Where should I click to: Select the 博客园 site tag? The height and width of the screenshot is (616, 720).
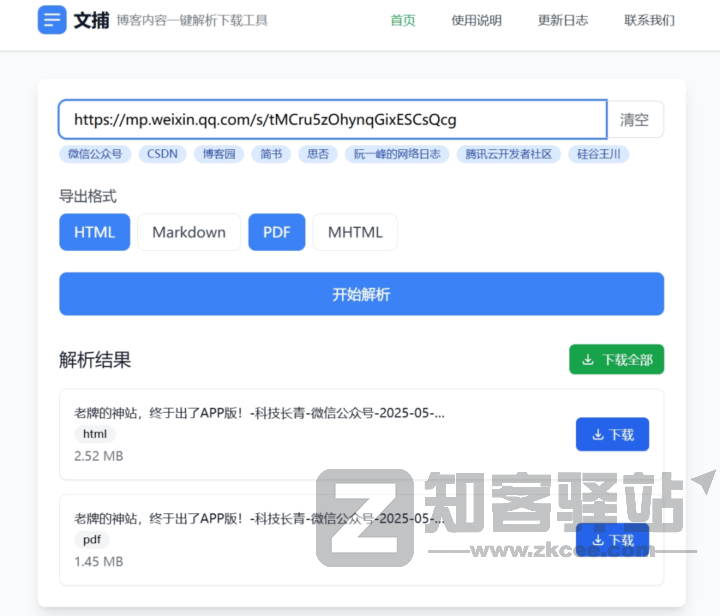click(219, 154)
